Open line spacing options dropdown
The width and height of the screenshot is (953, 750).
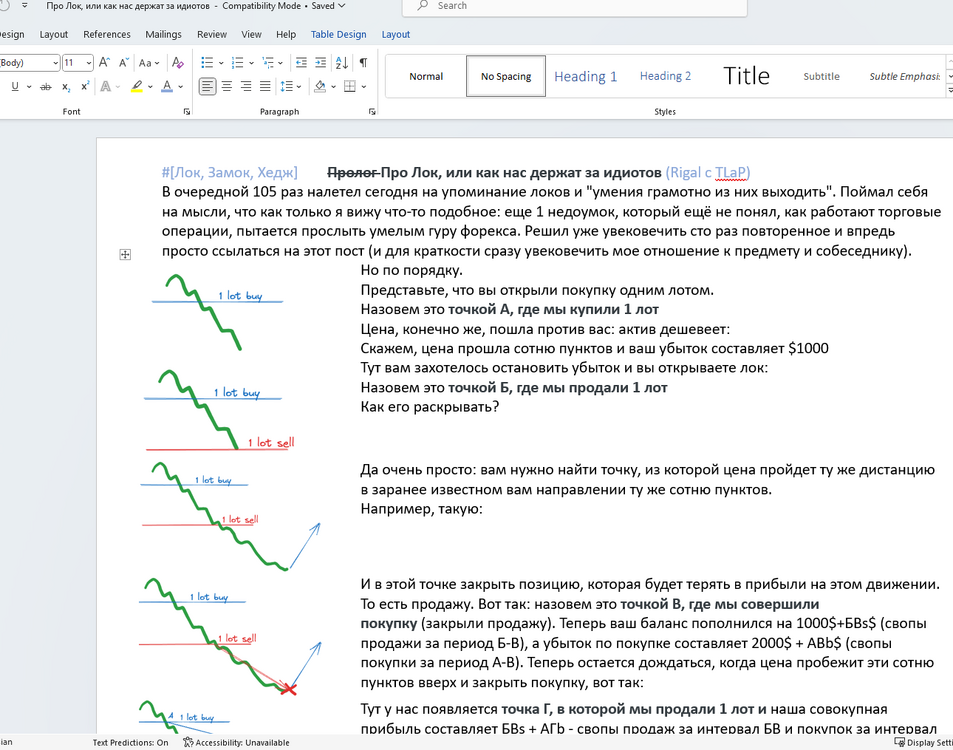pyautogui.click(x=298, y=87)
